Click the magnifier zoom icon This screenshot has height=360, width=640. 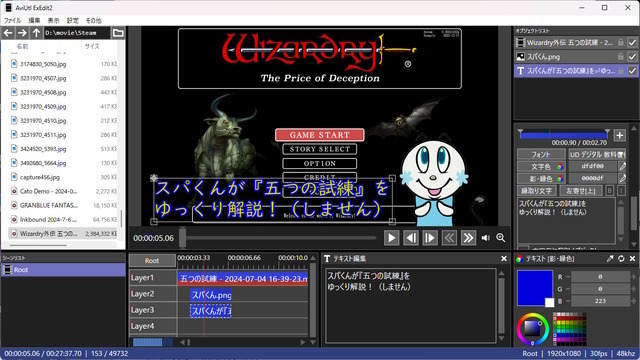click(501, 238)
